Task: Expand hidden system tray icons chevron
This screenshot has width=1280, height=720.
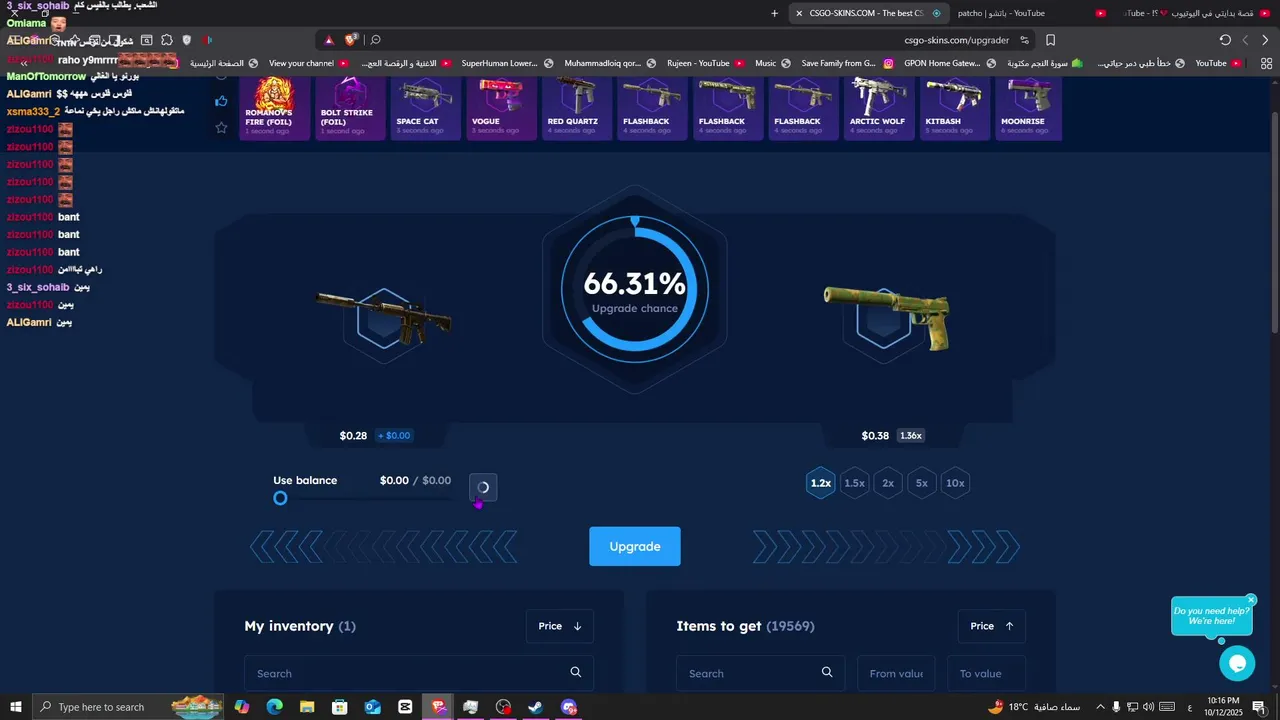Action: (x=1100, y=707)
